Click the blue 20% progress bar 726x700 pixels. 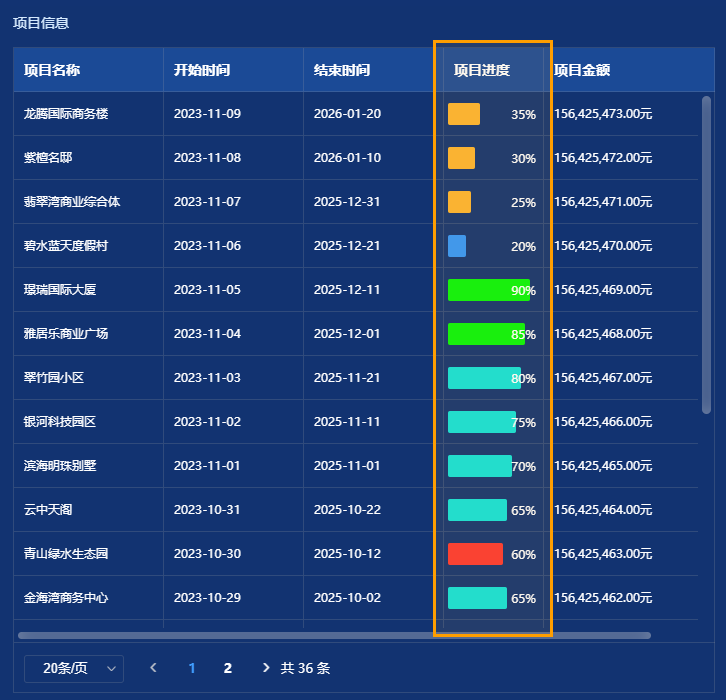tap(457, 246)
